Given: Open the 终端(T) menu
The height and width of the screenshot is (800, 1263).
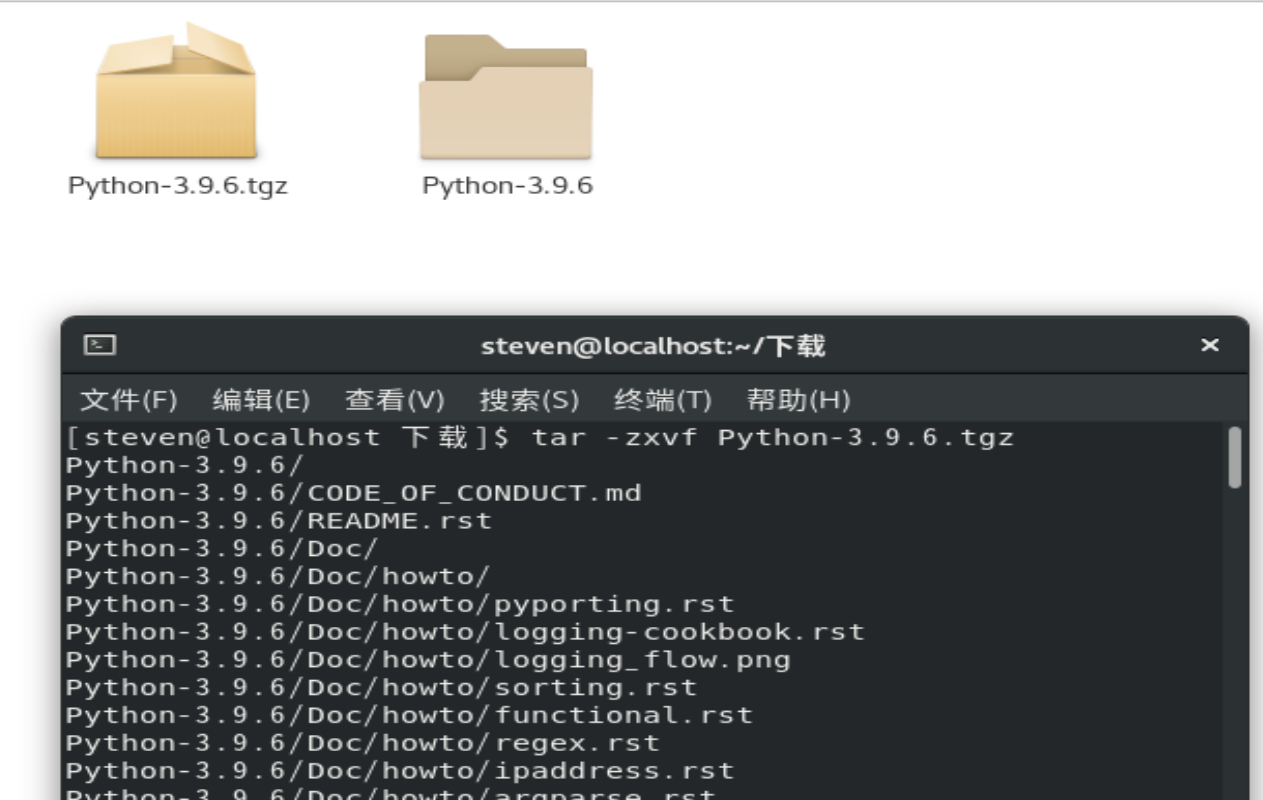Looking at the screenshot, I should point(662,401).
